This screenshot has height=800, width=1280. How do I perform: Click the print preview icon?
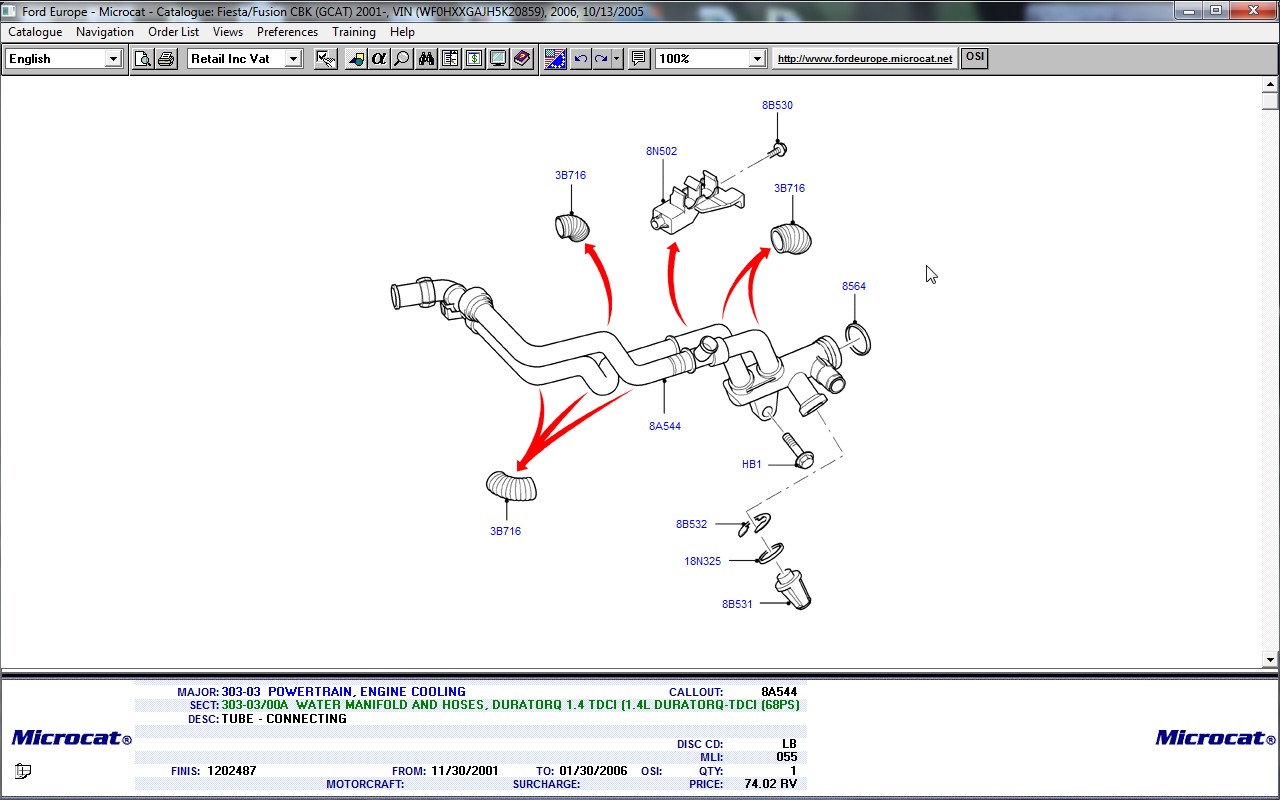click(143, 59)
